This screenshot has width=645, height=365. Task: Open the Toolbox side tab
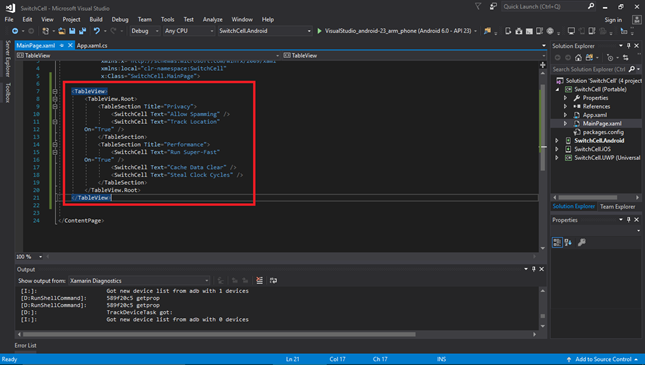tap(7, 93)
